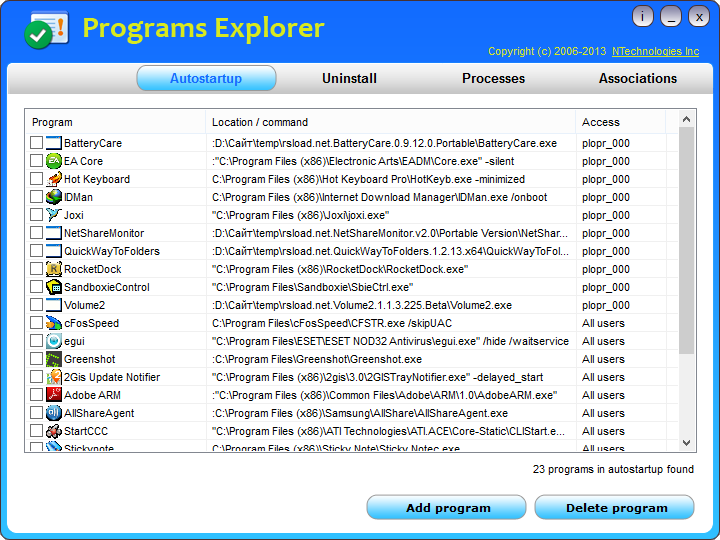Click the Delete program button
The width and height of the screenshot is (720, 540).
pos(614,507)
